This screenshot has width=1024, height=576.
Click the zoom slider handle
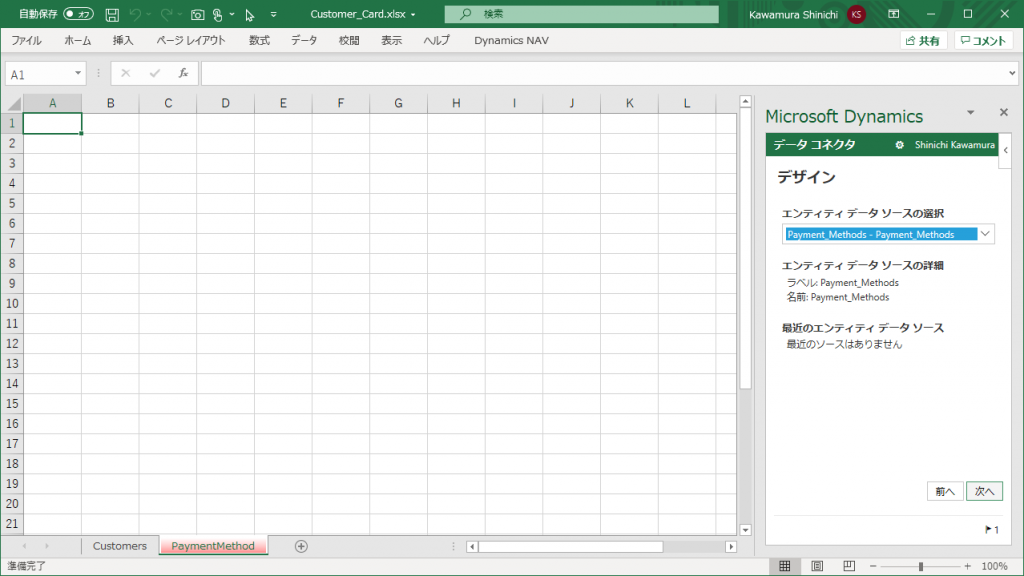(921, 566)
